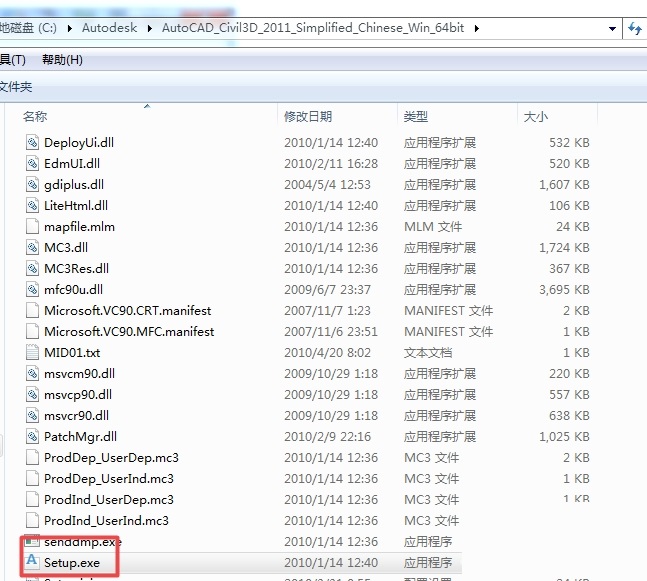Refresh the folder using address bar refresh icon

635,28
